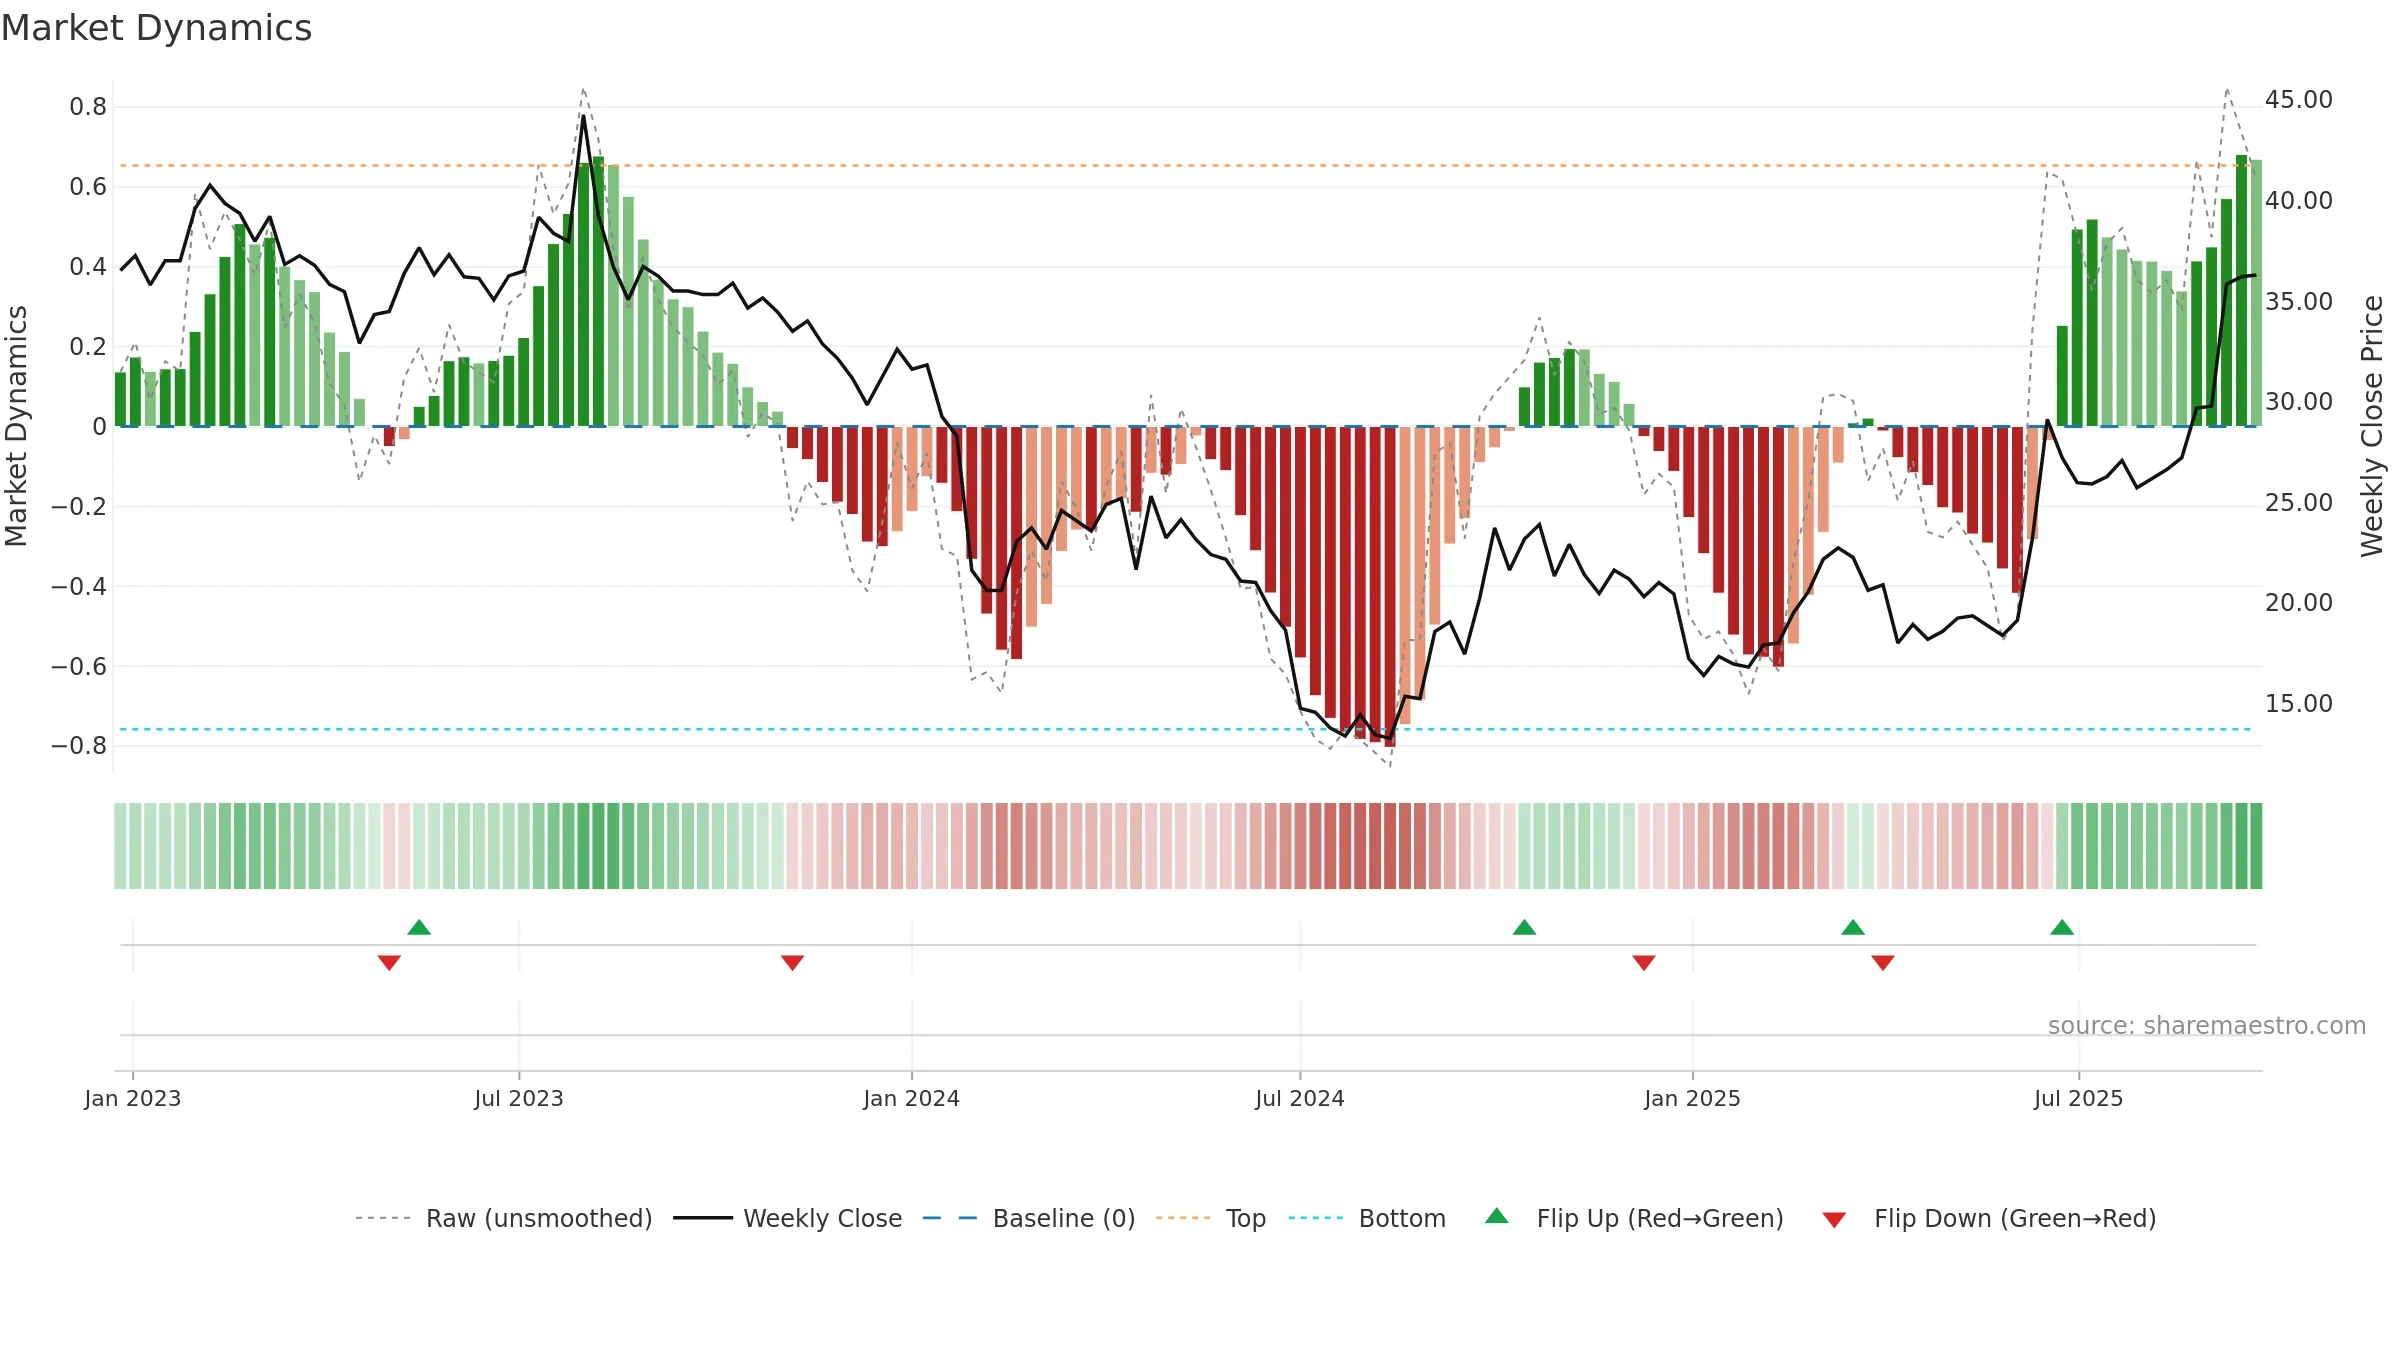
Task: Click the red-green heatmap strip below the chart
Action: (1188, 846)
